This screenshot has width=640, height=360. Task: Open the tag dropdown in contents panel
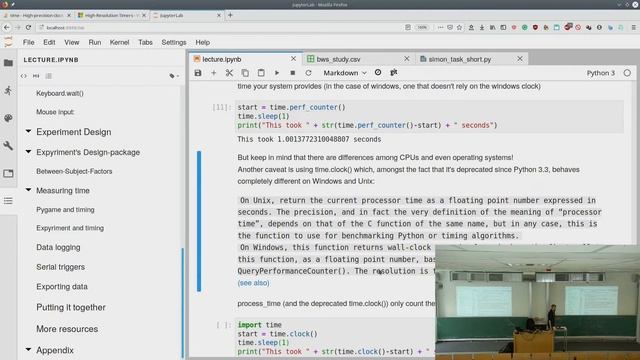174,76
